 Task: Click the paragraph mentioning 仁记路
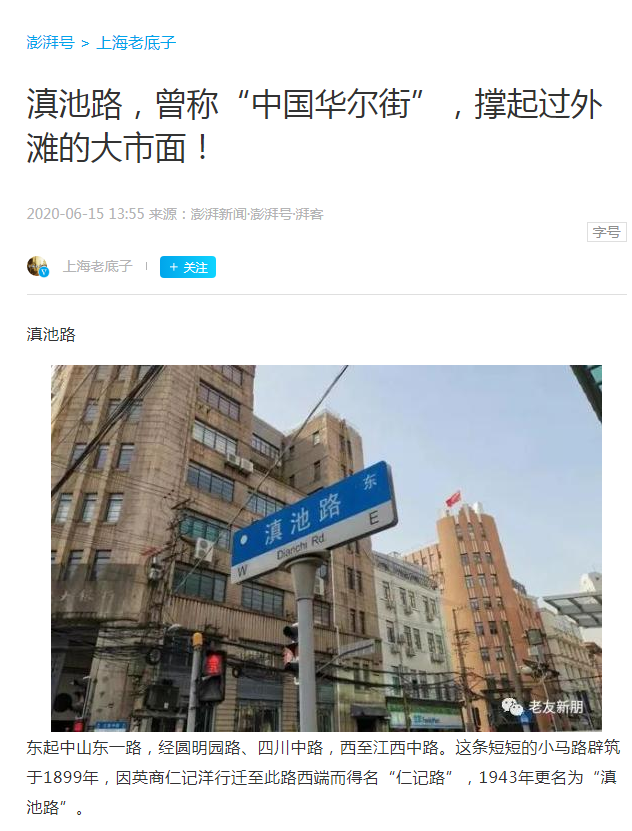[x=323, y=777]
